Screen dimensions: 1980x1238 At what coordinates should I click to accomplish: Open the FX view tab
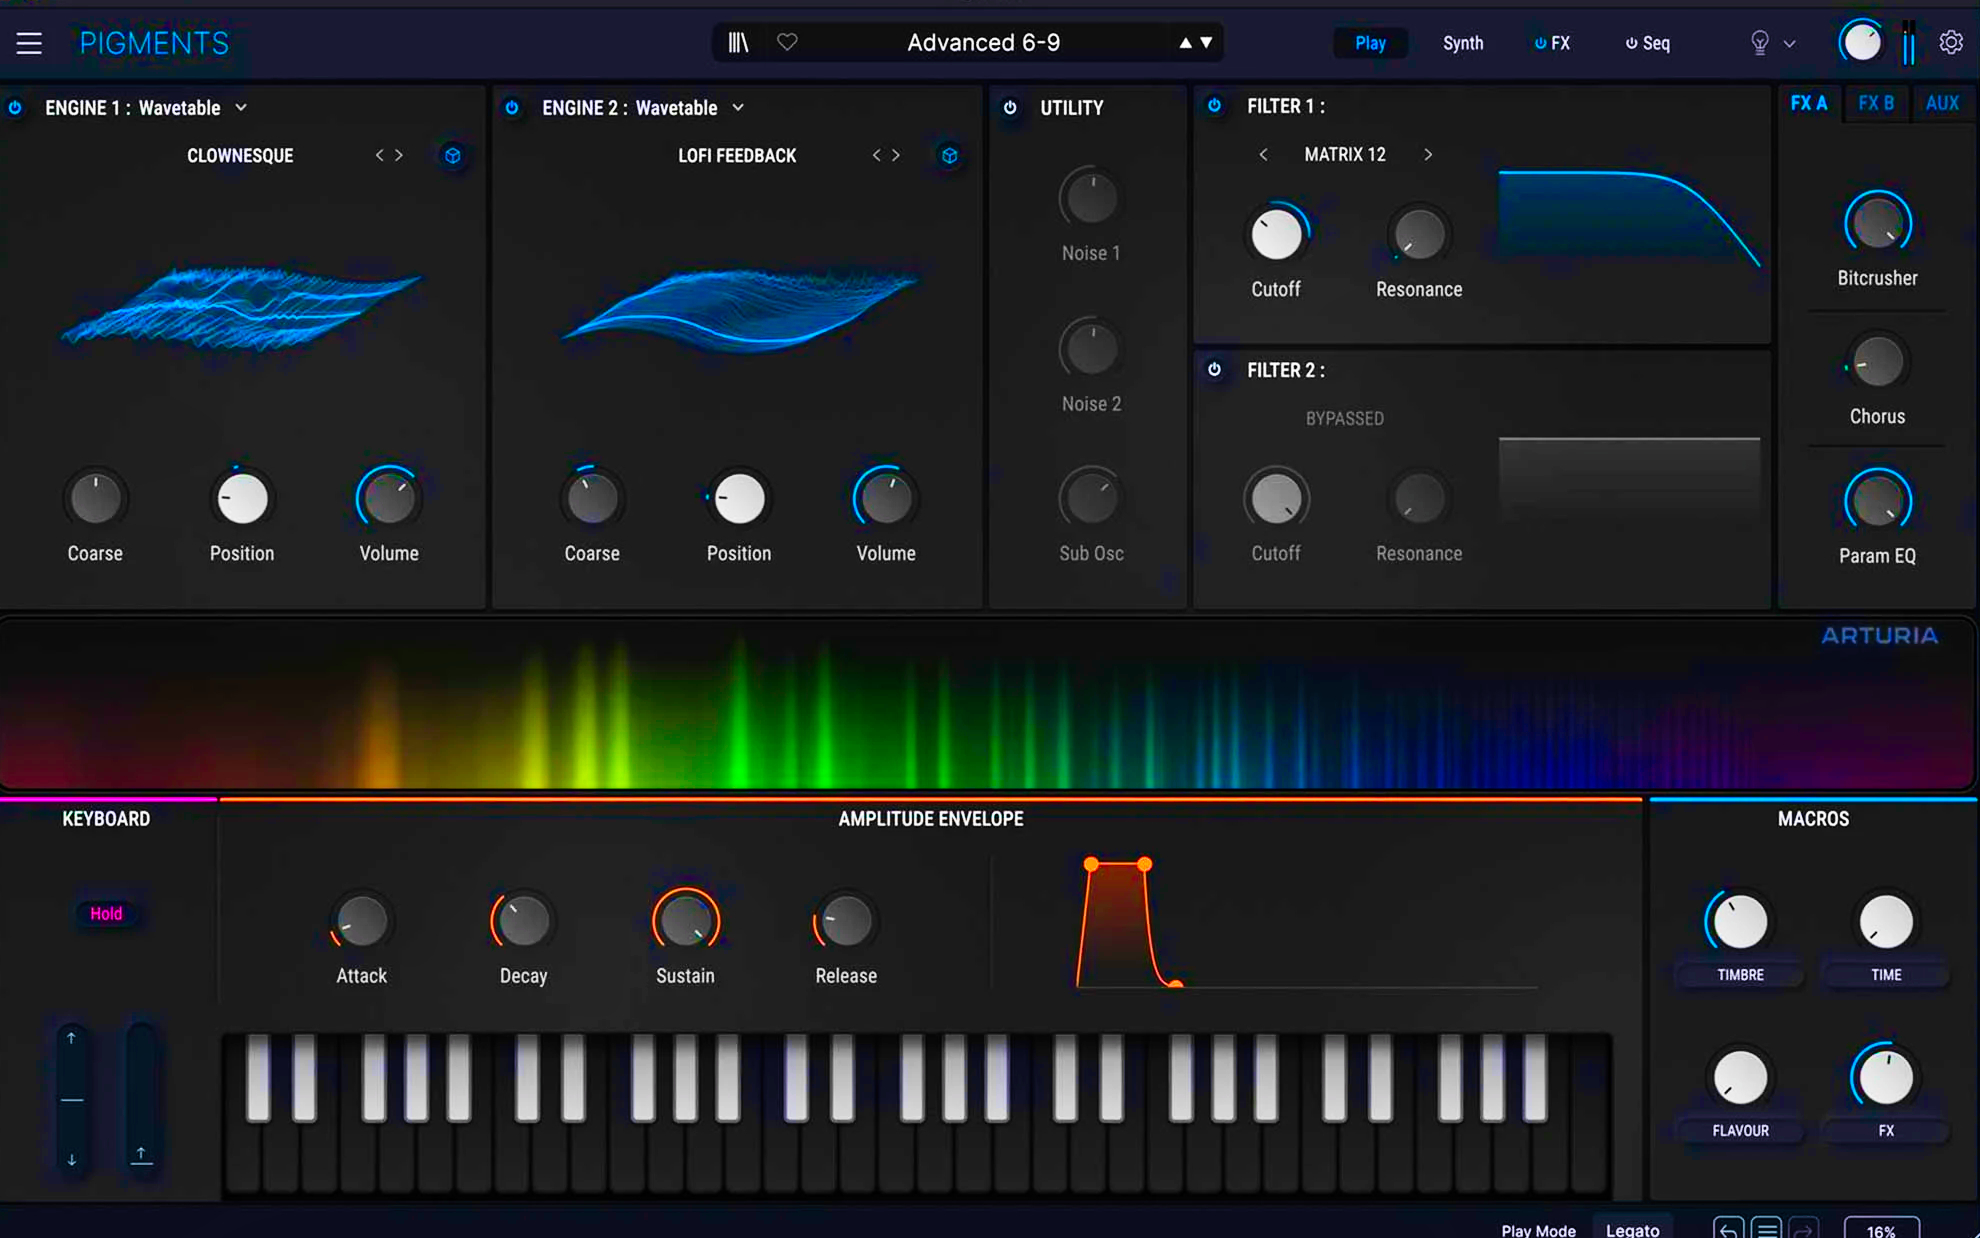click(1552, 43)
